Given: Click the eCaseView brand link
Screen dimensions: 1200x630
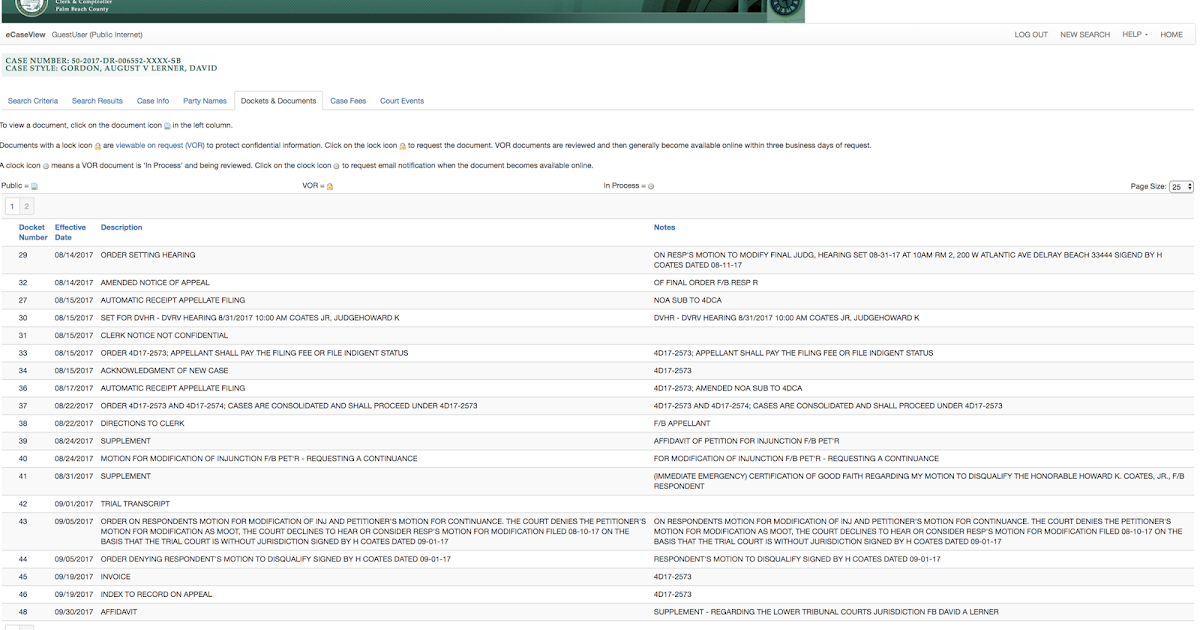Looking at the screenshot, I should tap(26, 35).
